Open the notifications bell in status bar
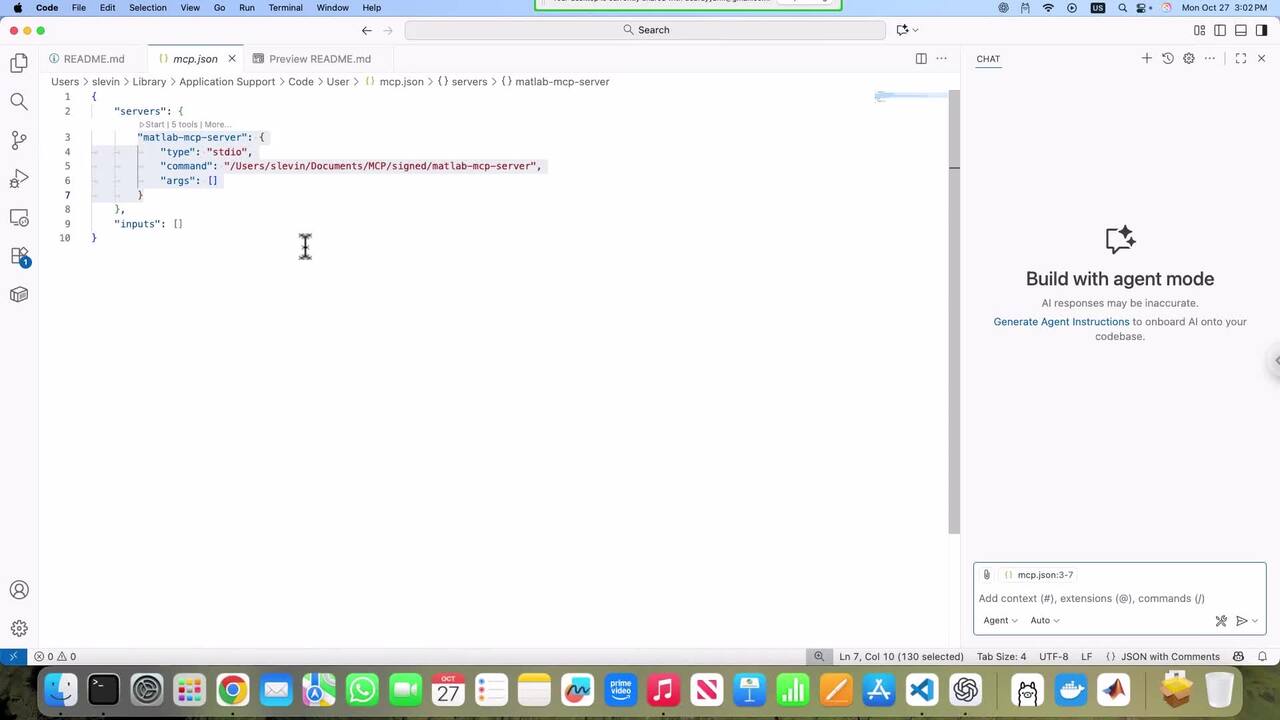This screenshot has height=720, width=1280. (1262, 657)
